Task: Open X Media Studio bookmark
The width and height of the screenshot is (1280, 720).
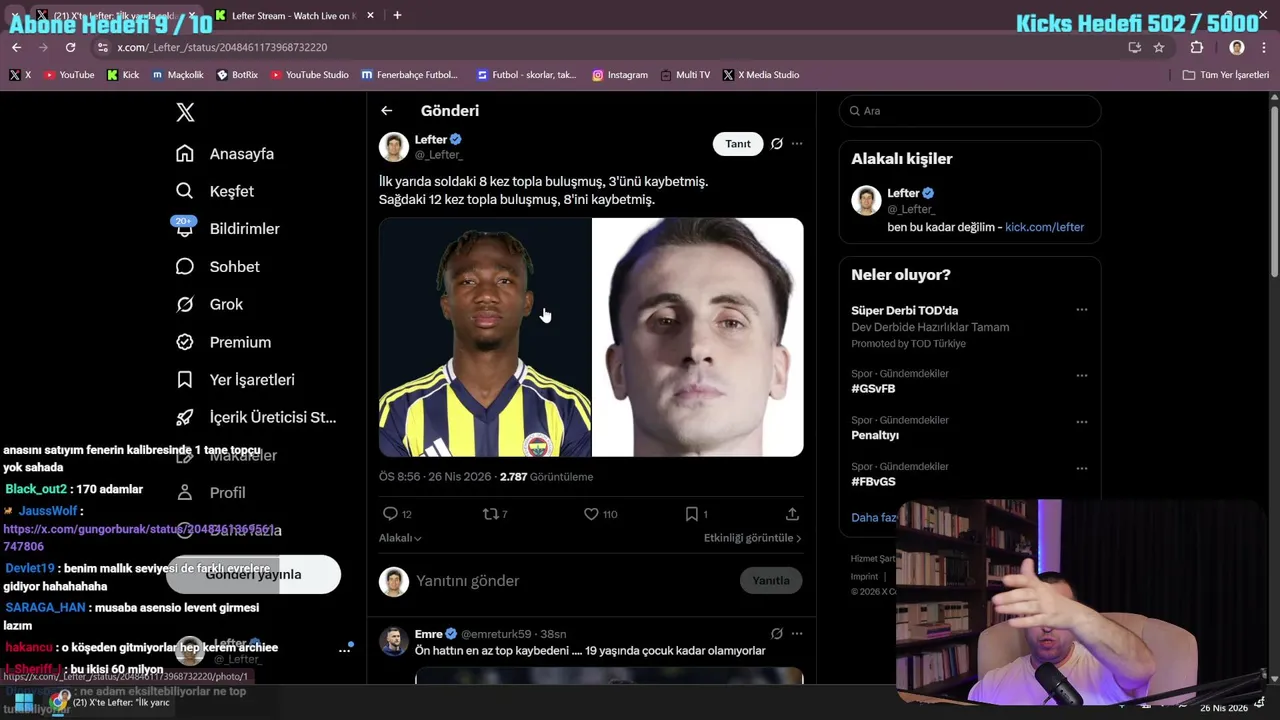Action: click(x=761, y=75)
